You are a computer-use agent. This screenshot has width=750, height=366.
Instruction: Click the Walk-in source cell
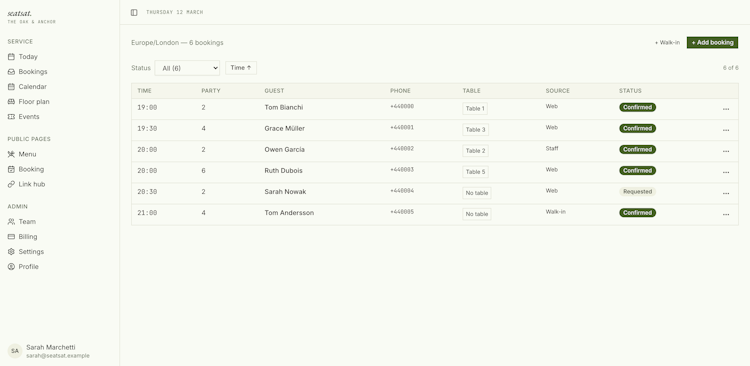pos(556,211)
